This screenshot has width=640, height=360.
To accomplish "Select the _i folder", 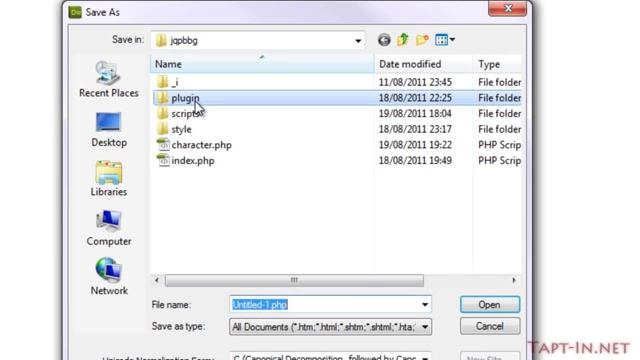I will (x=337, y=82).
